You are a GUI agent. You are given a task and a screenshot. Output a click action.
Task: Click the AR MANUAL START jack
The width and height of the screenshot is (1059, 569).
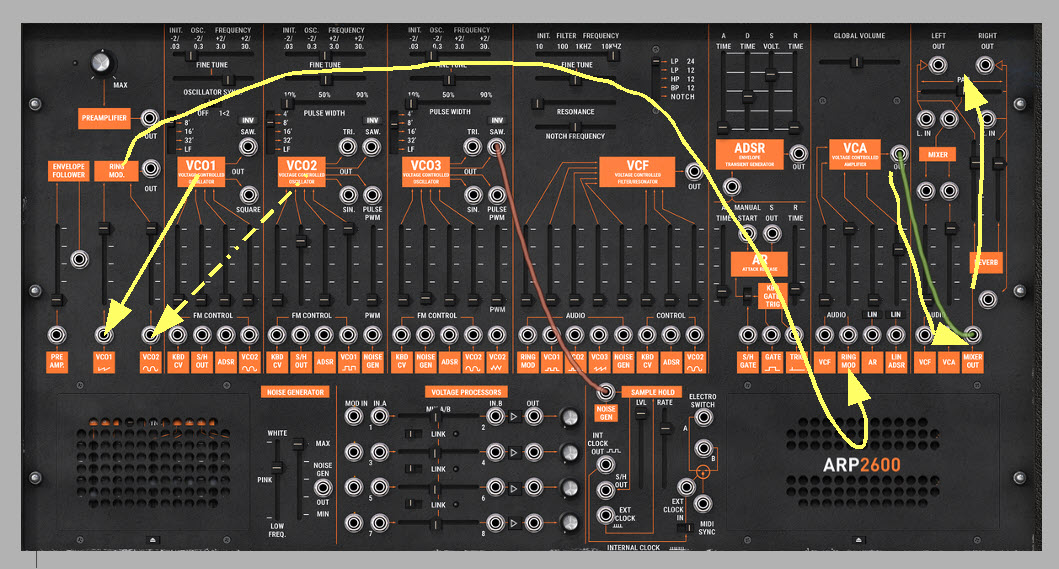[746, 234]
